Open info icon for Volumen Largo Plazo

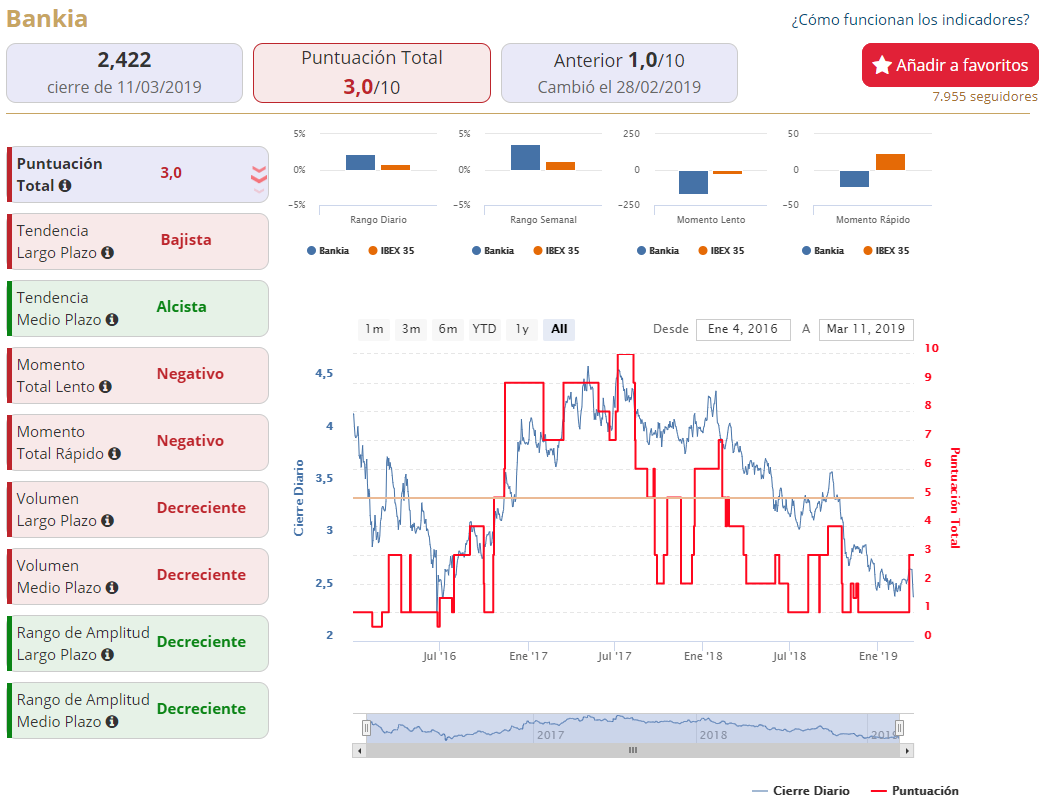point(108,520)
